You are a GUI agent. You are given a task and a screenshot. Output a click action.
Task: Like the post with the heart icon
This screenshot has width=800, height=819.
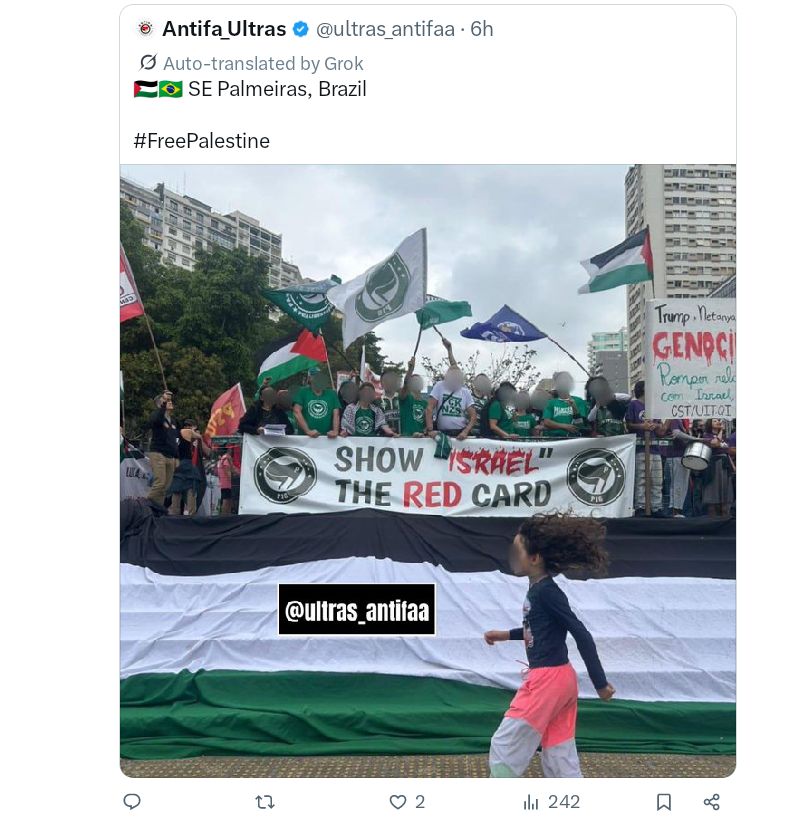pyautogui.click(x=398, y=802)
